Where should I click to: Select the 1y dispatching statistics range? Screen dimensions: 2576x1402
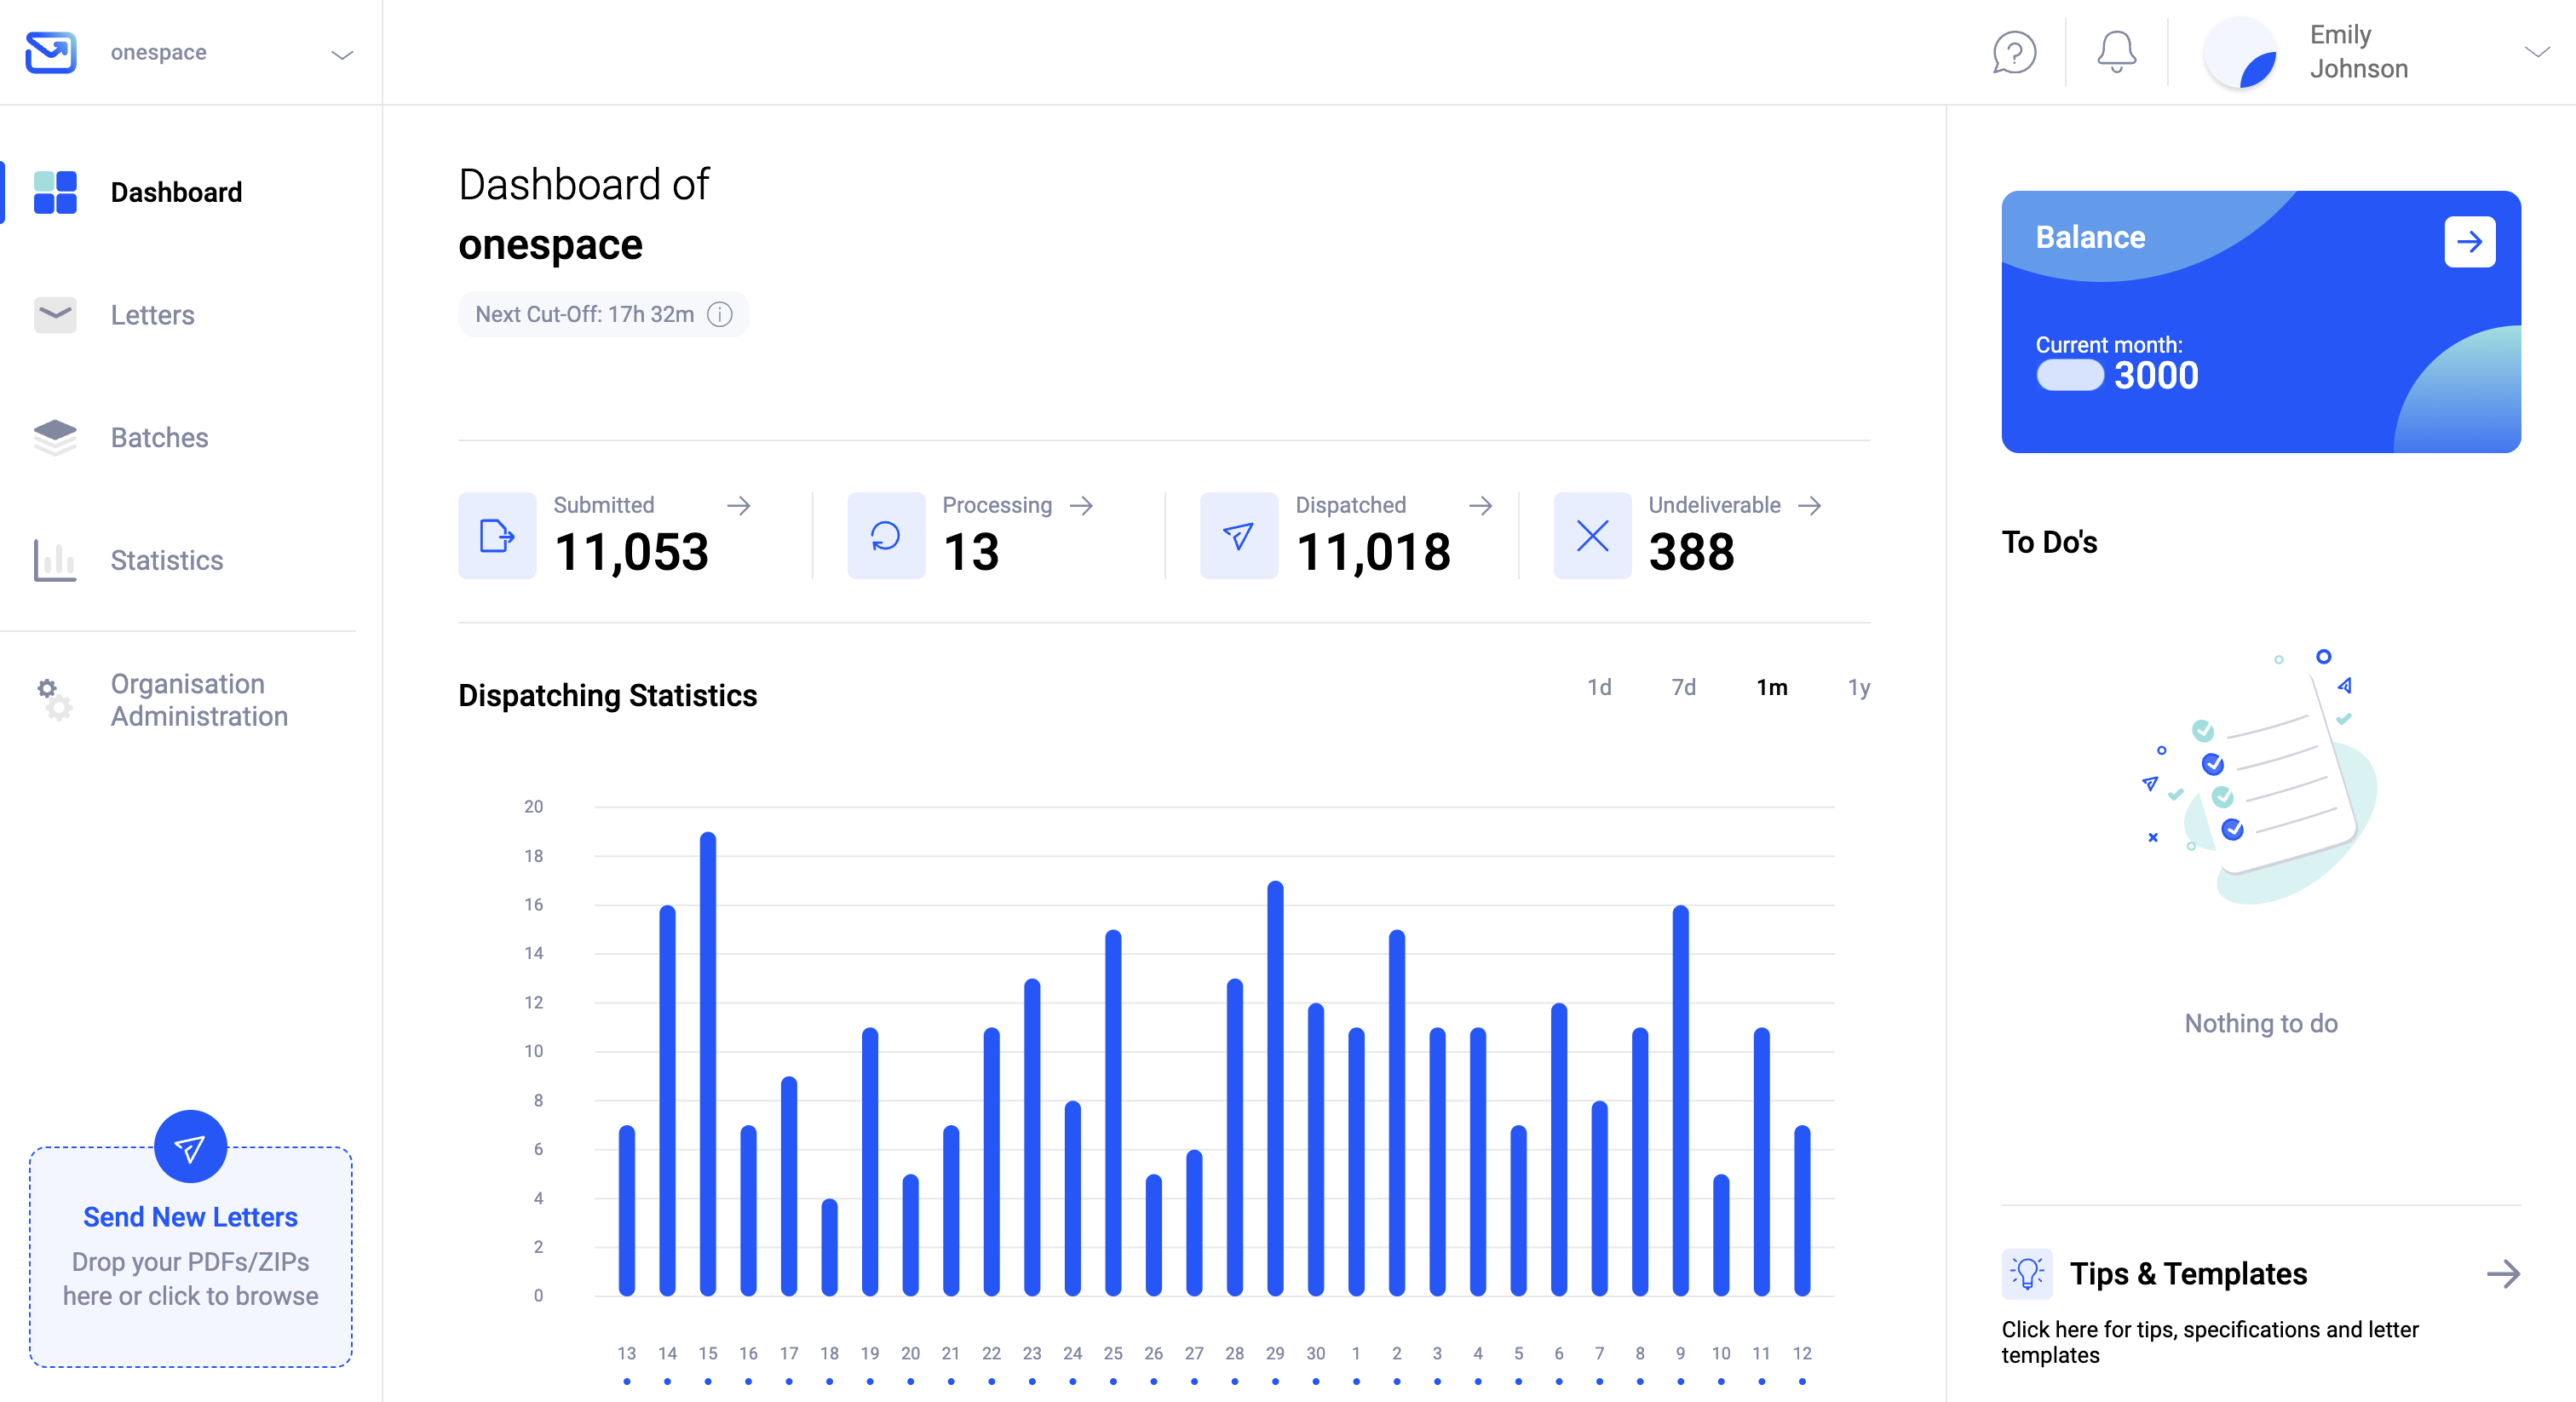[x=1858, y=688]
